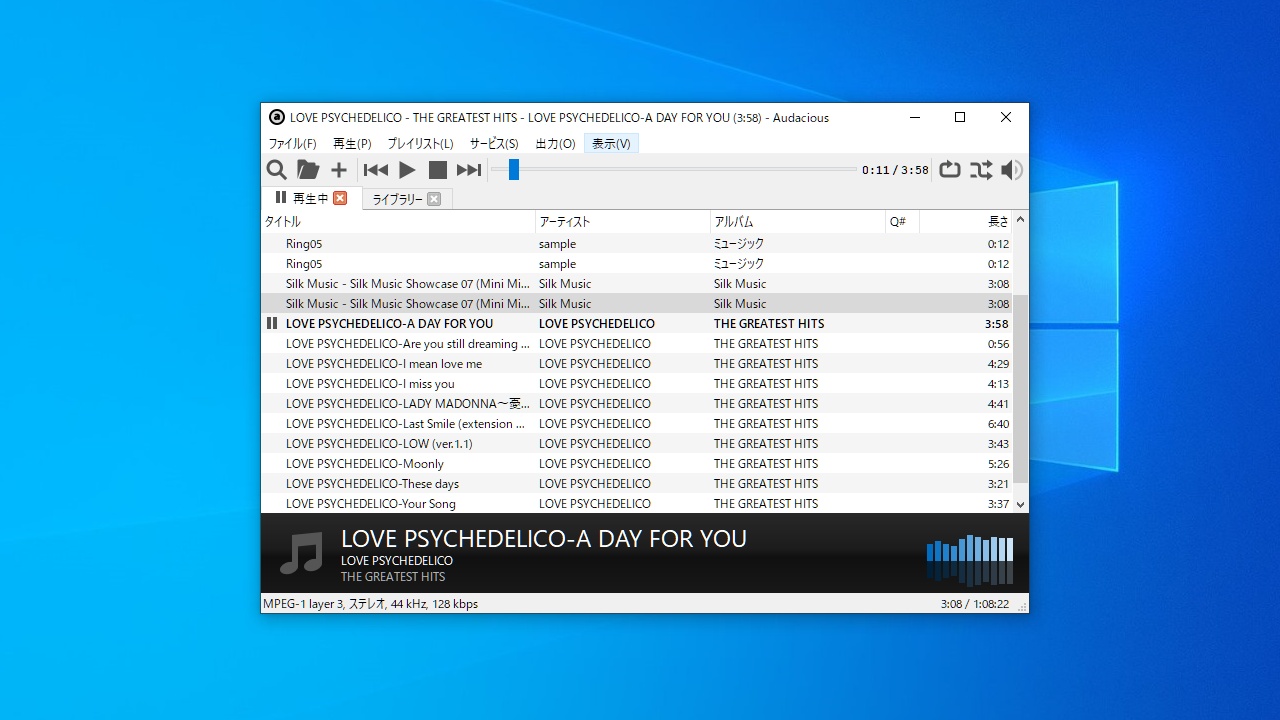This screenshot has width=1280, height=720.
Task: Select the highlighted Silk Music Showcase 07 row
Action: point(637,304)
